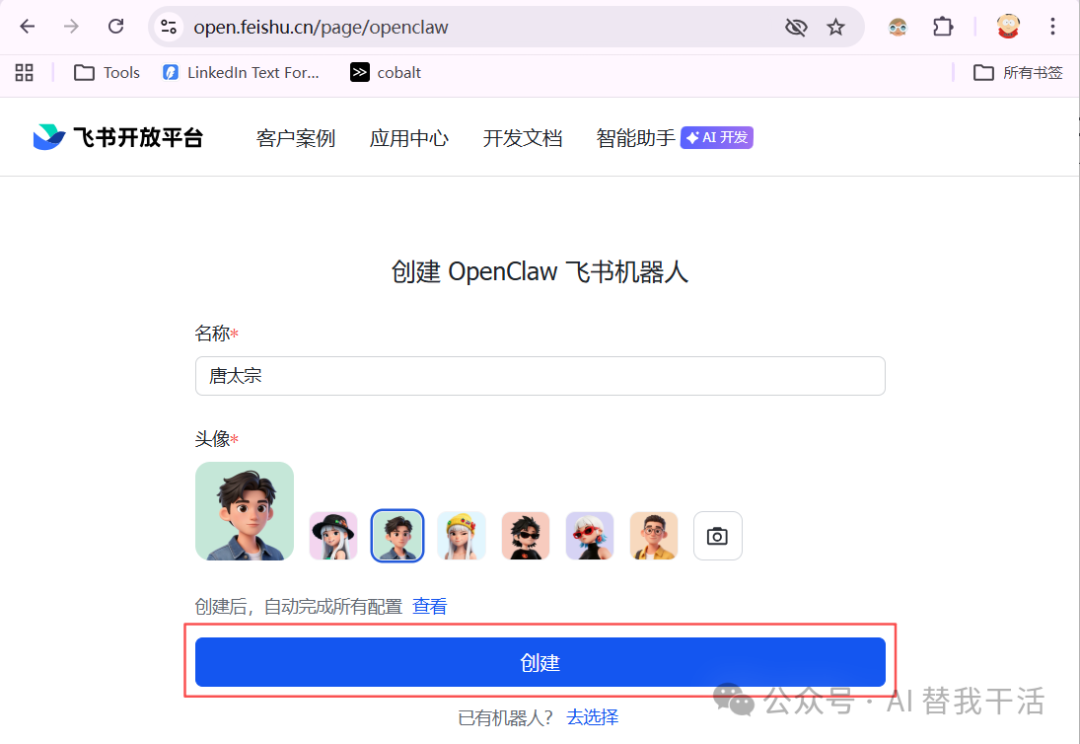Go back to previous page
This screenshot has width=1080, height=744.
pos(27,27)
